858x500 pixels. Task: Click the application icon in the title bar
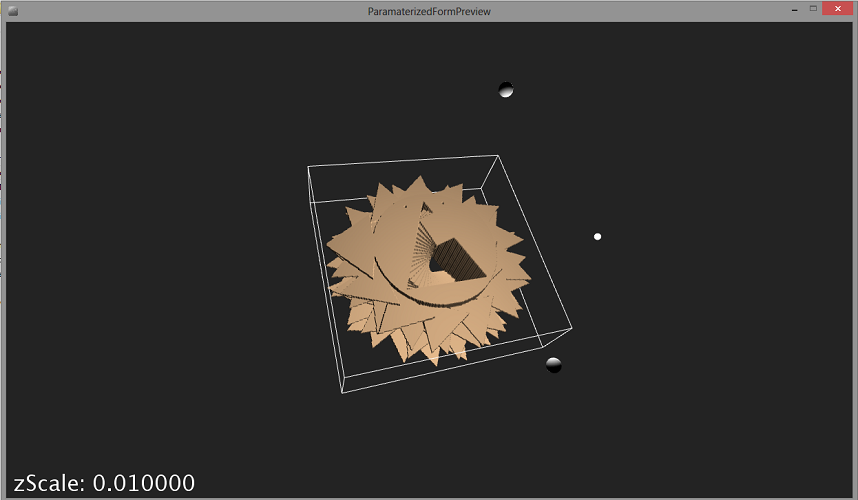[x=13, y=10]
